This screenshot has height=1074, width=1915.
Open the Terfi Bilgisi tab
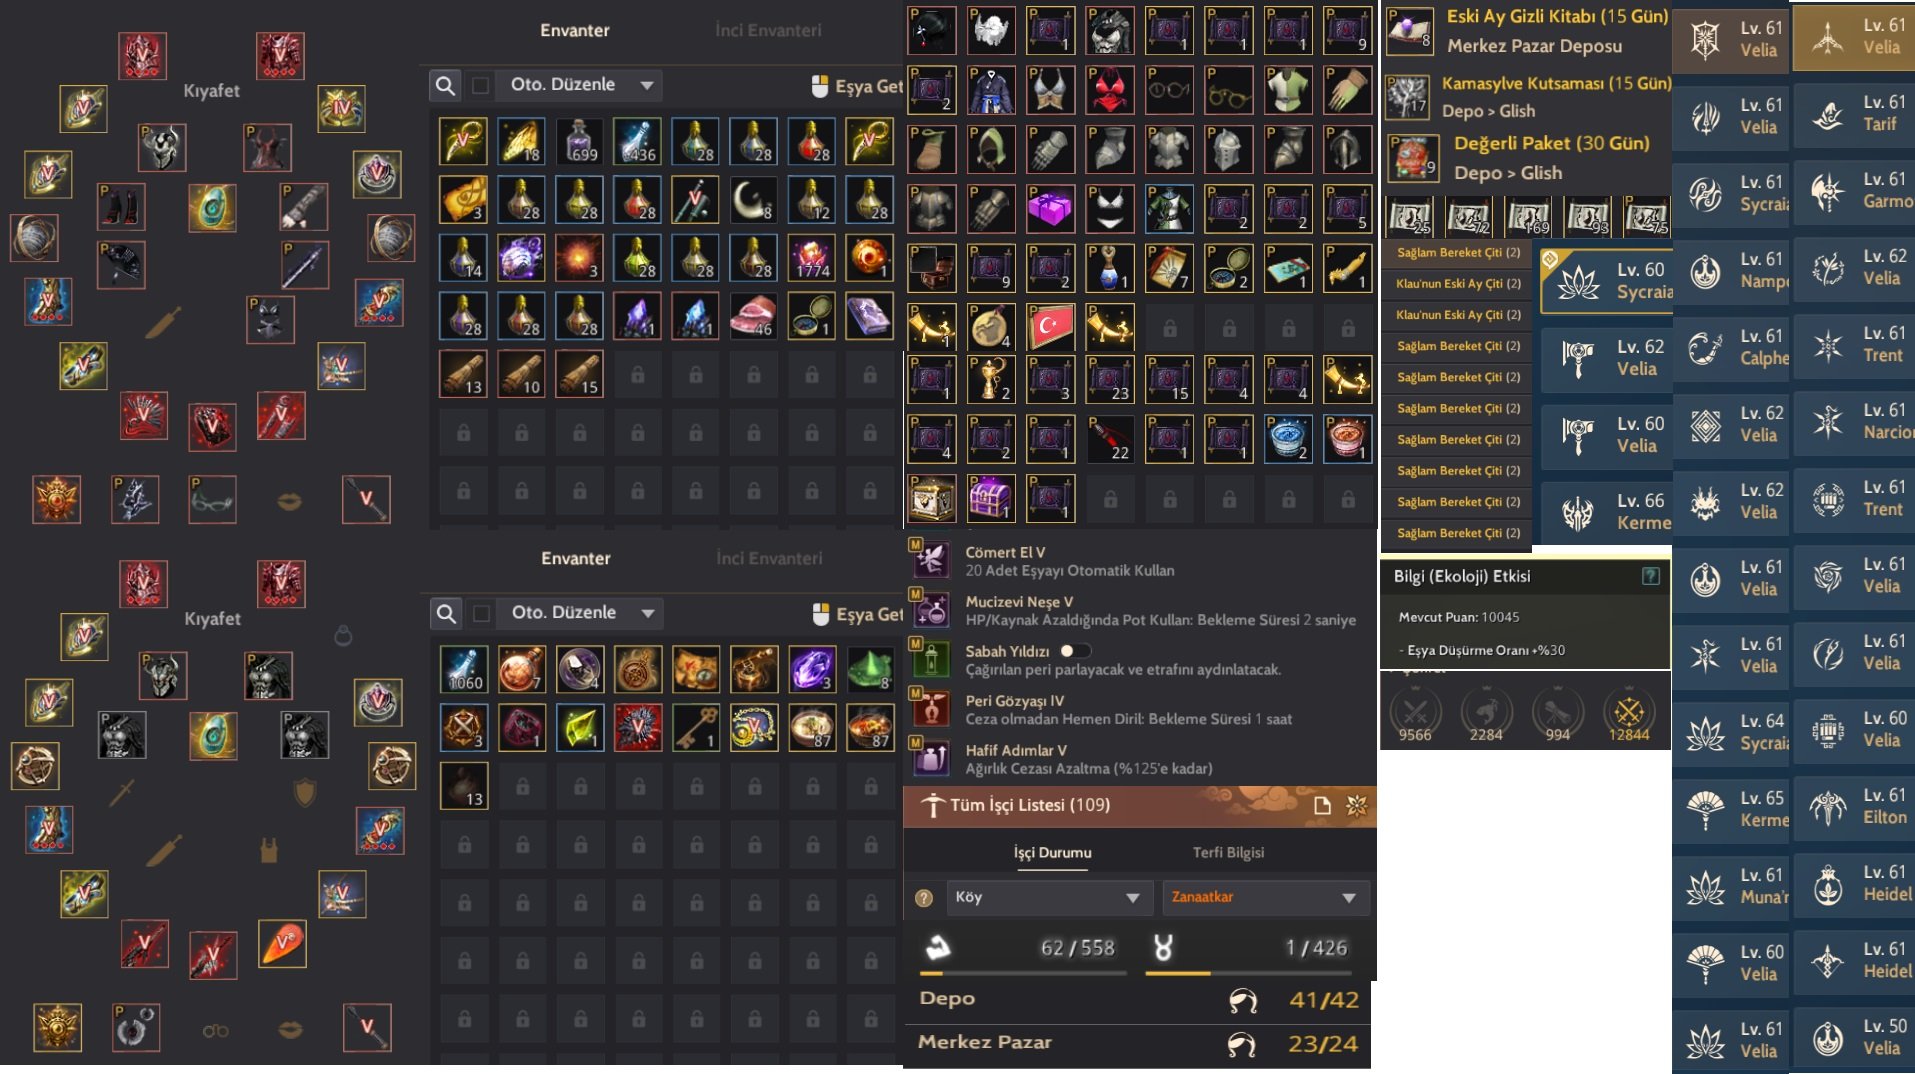tap(1228, 853)
